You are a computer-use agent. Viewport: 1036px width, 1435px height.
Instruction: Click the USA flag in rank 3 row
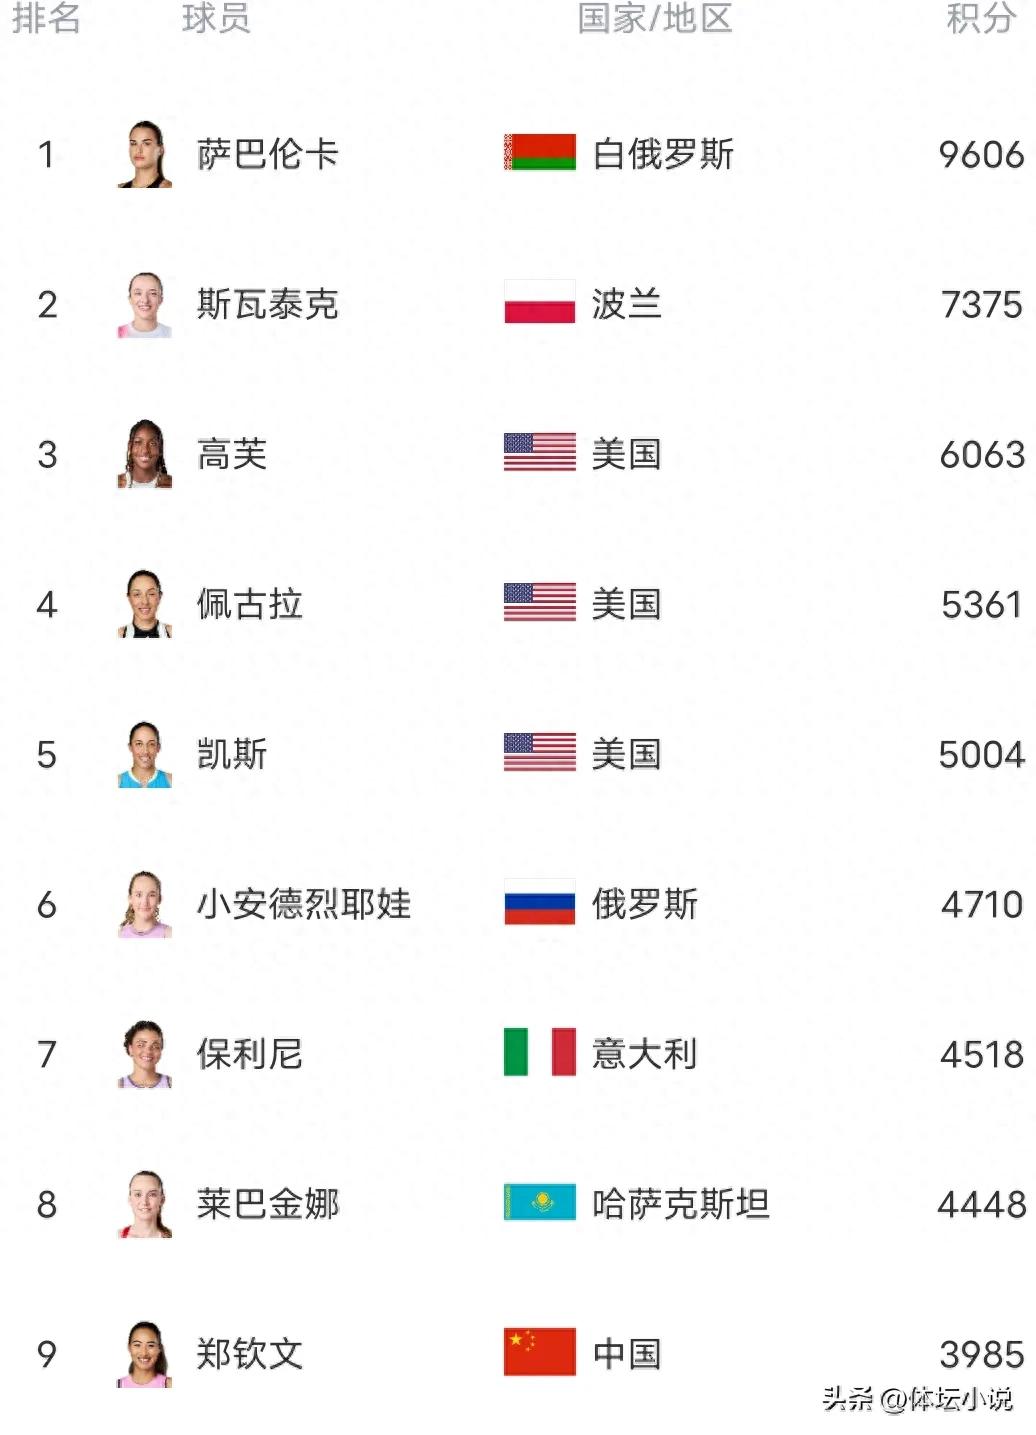pos(539,453)
